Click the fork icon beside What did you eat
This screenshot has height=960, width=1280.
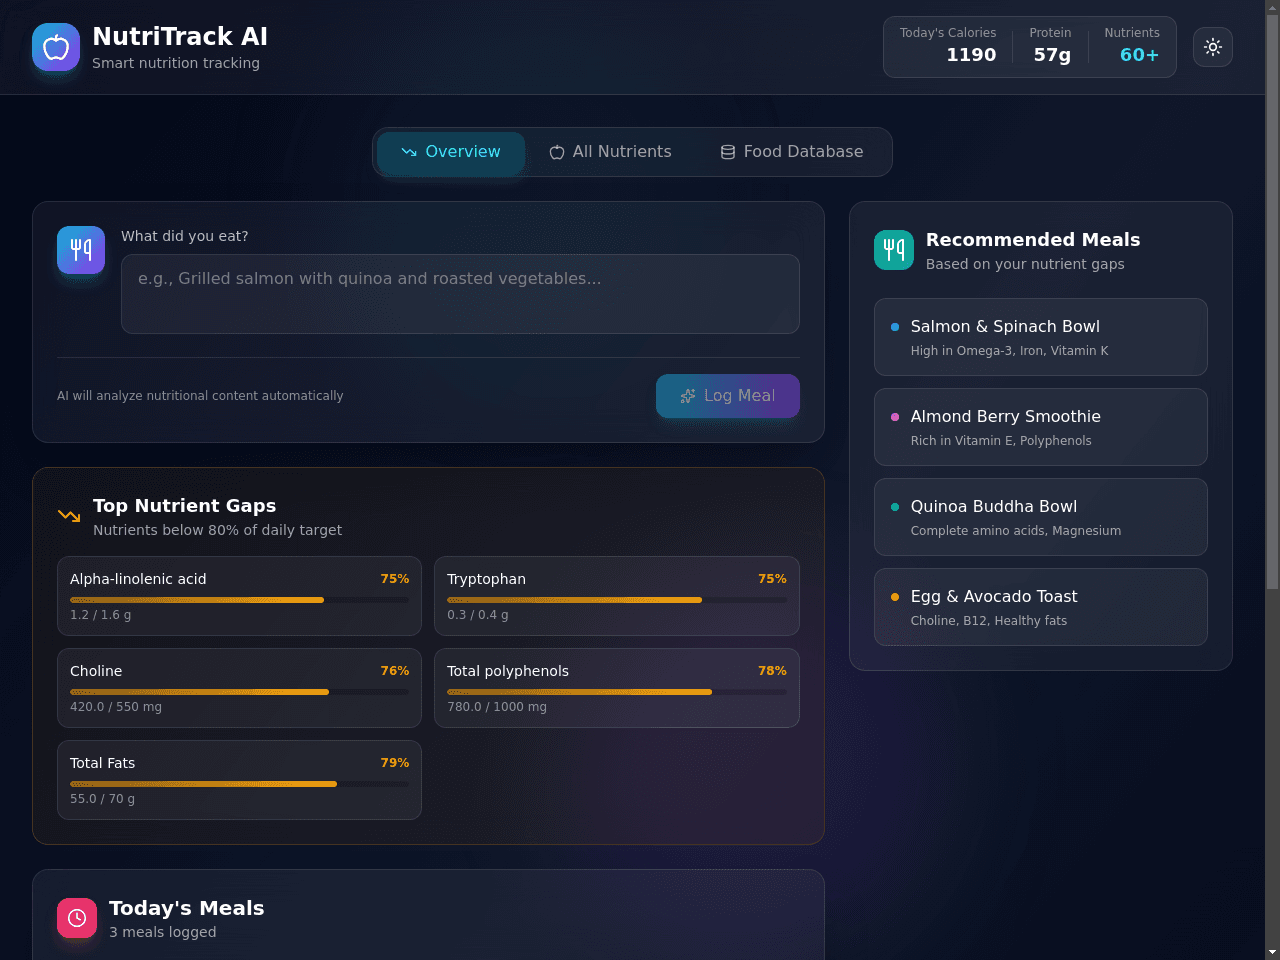click(81, 250)
